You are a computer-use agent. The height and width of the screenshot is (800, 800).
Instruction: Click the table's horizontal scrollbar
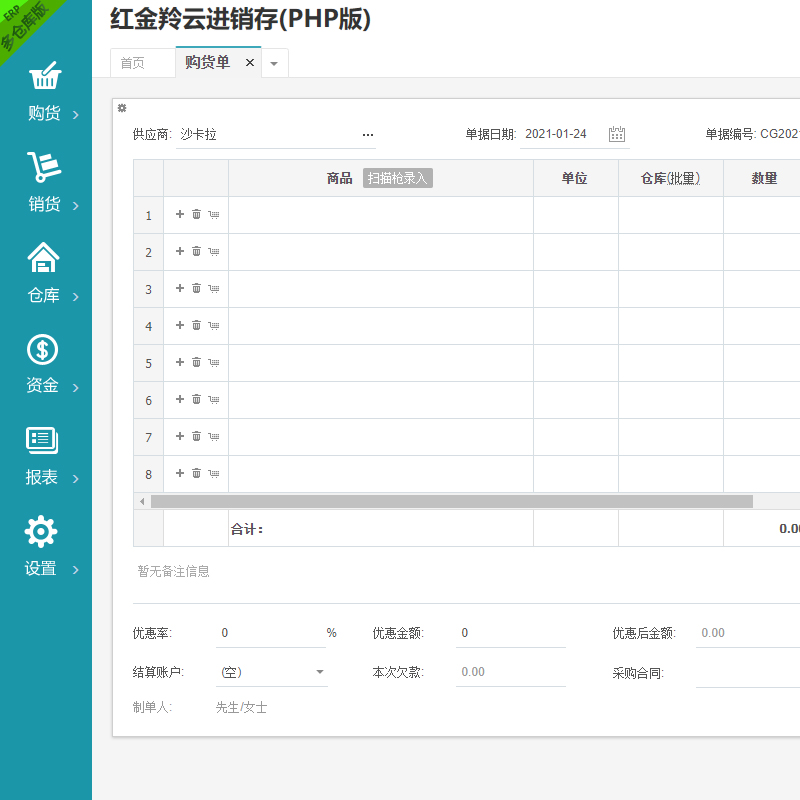pyautogui.click(x=450, y=501)
